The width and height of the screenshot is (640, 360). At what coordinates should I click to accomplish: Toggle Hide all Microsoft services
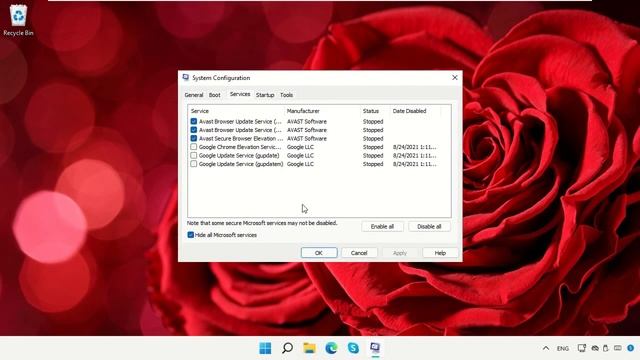coord(191,235)
